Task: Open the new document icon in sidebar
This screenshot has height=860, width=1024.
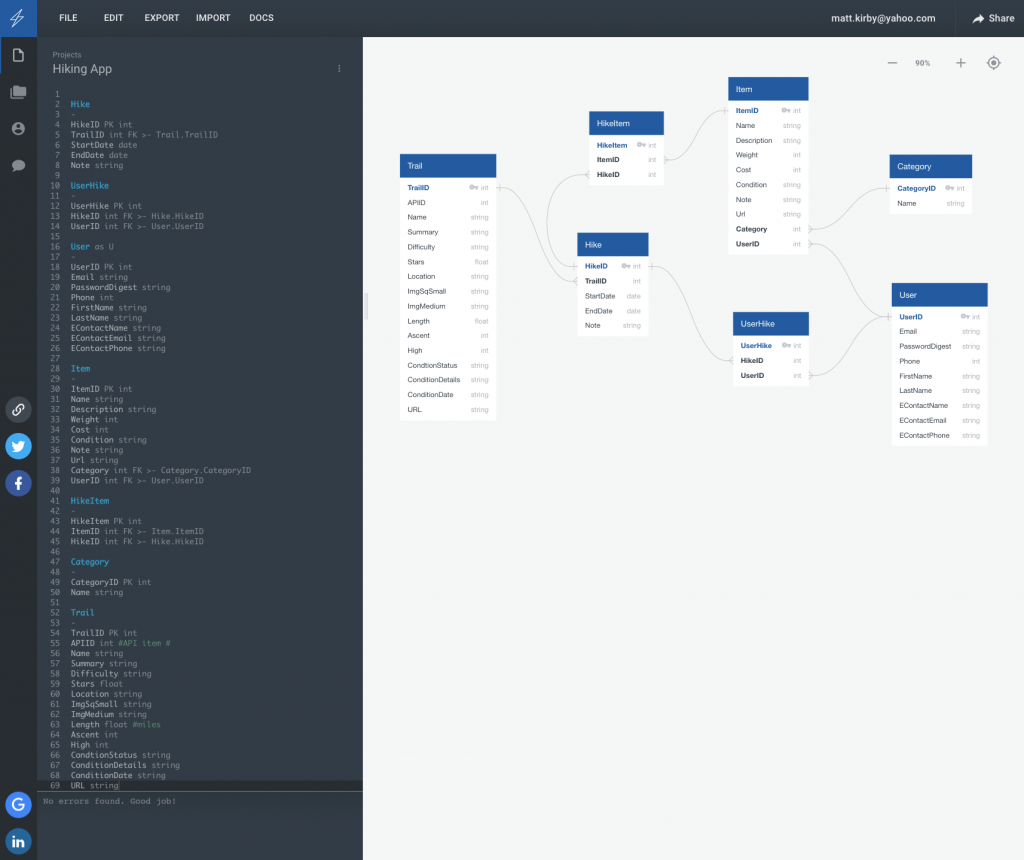Action: 18,56
